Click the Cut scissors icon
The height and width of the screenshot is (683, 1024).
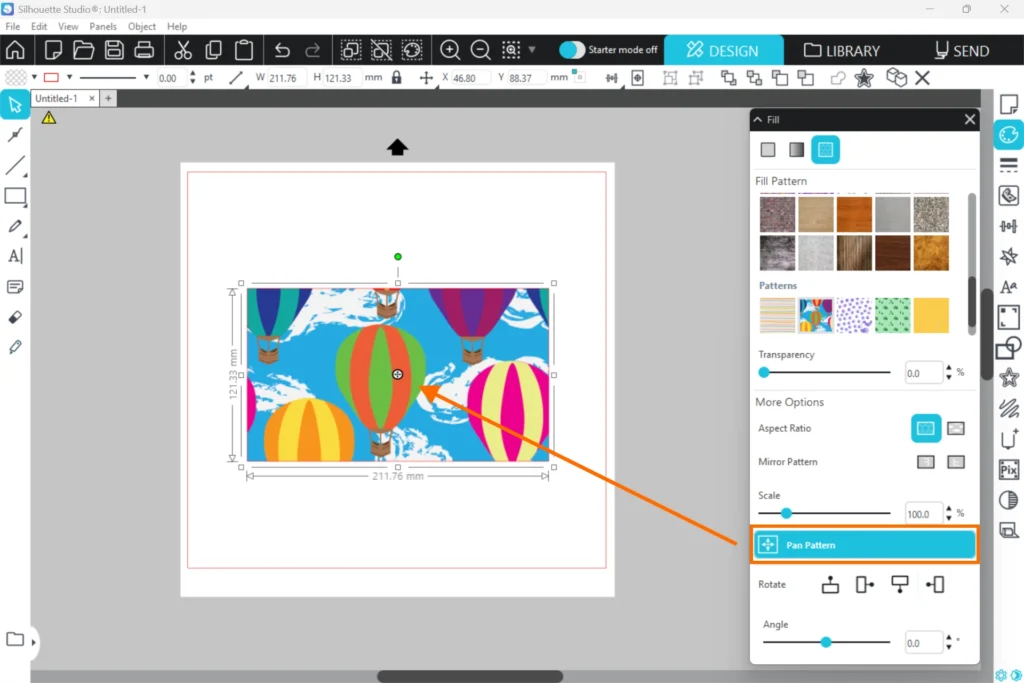(183, 50)
